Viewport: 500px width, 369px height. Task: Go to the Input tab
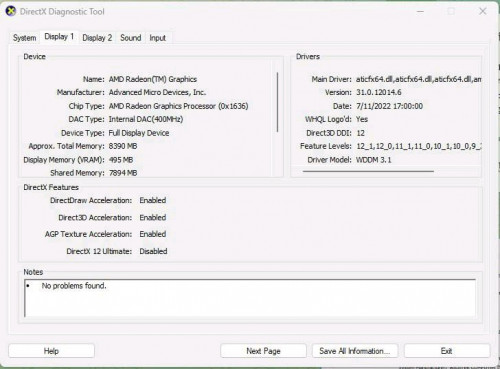click(x=158, y=38)
